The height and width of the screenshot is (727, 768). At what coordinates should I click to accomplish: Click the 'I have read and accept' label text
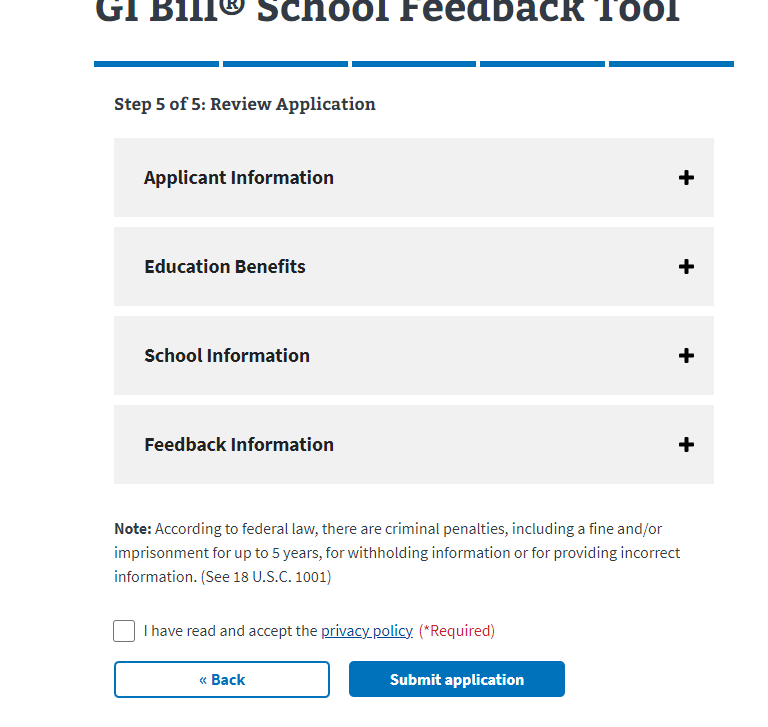coord(230,631)
